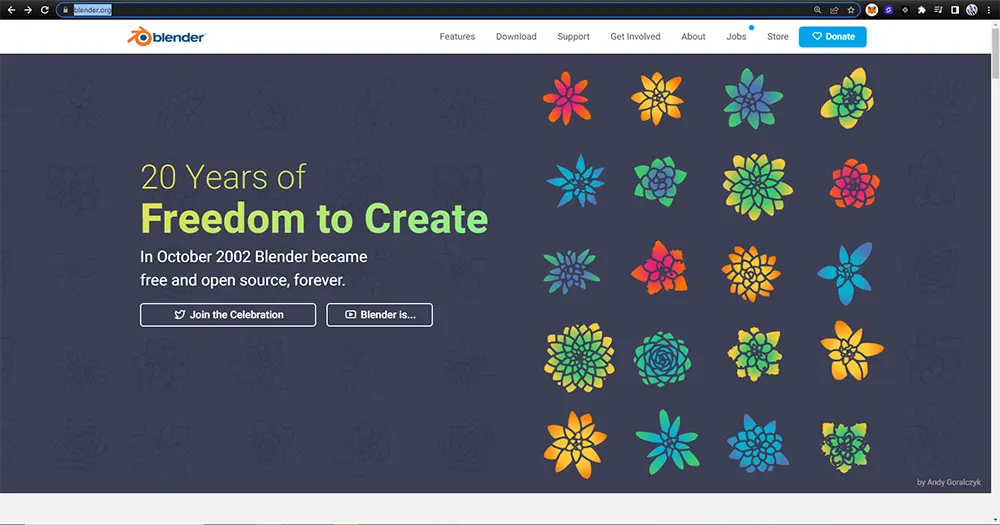Open the 'by Andy Goralczyk' credit link
1000x525 pixels.
click(948, 482)
